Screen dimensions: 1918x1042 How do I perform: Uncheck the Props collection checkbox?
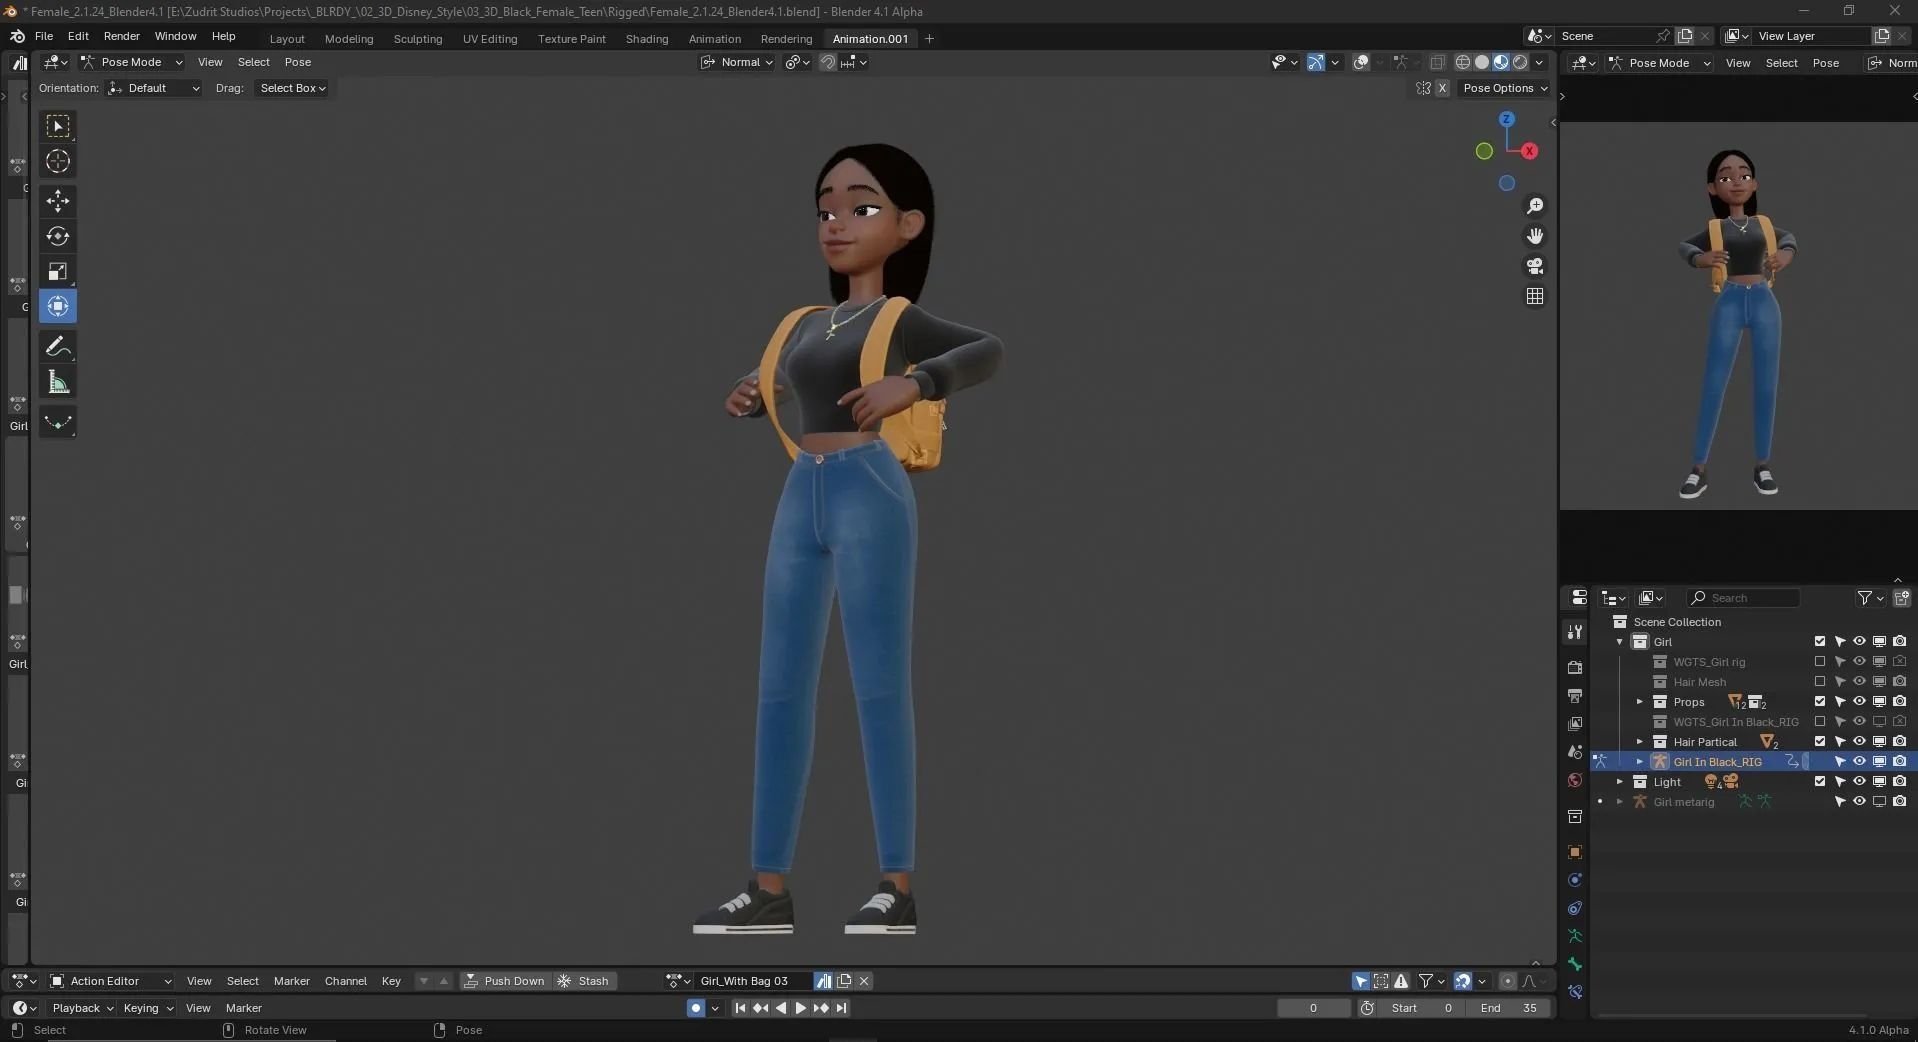[x=1819, y=702]
